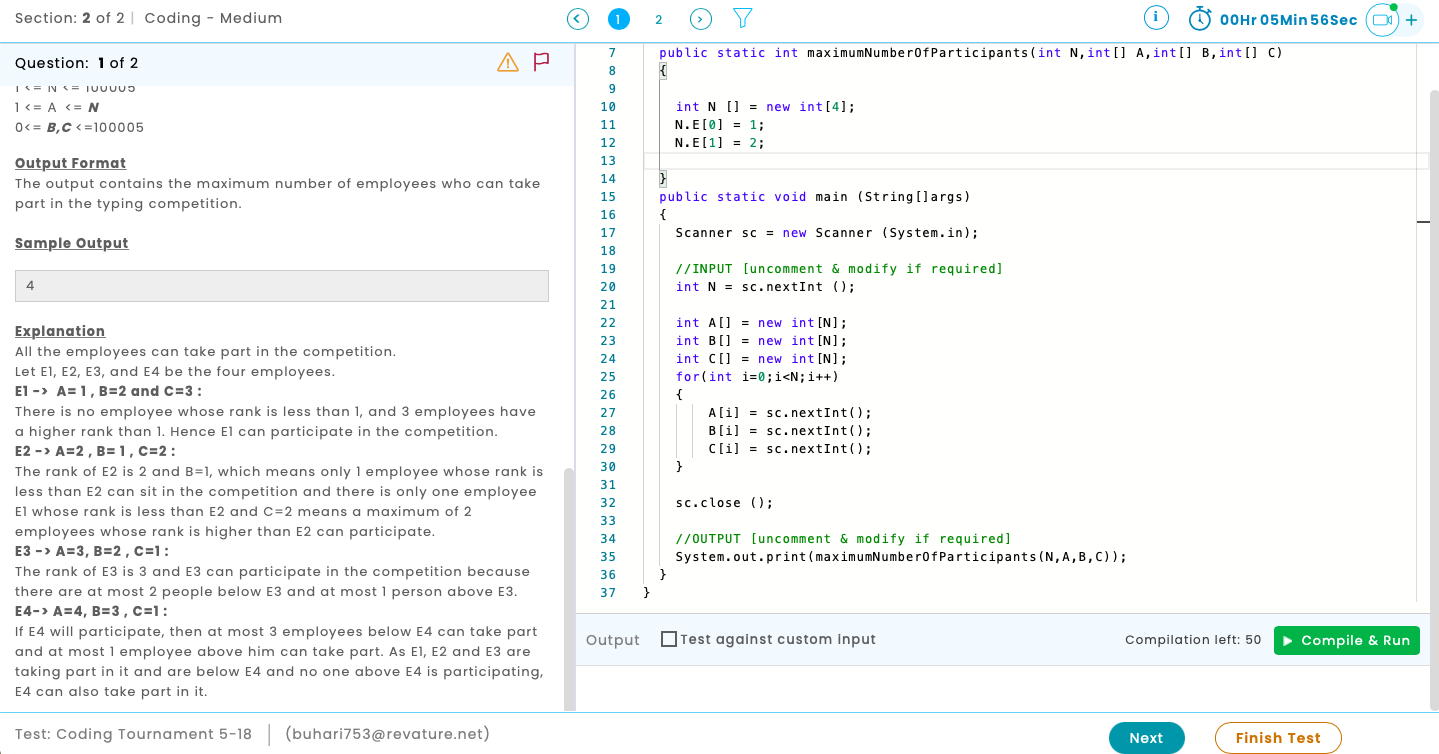Go to previous question using left arrow
Screen dimensions: 1439x754
coord(578,19)
